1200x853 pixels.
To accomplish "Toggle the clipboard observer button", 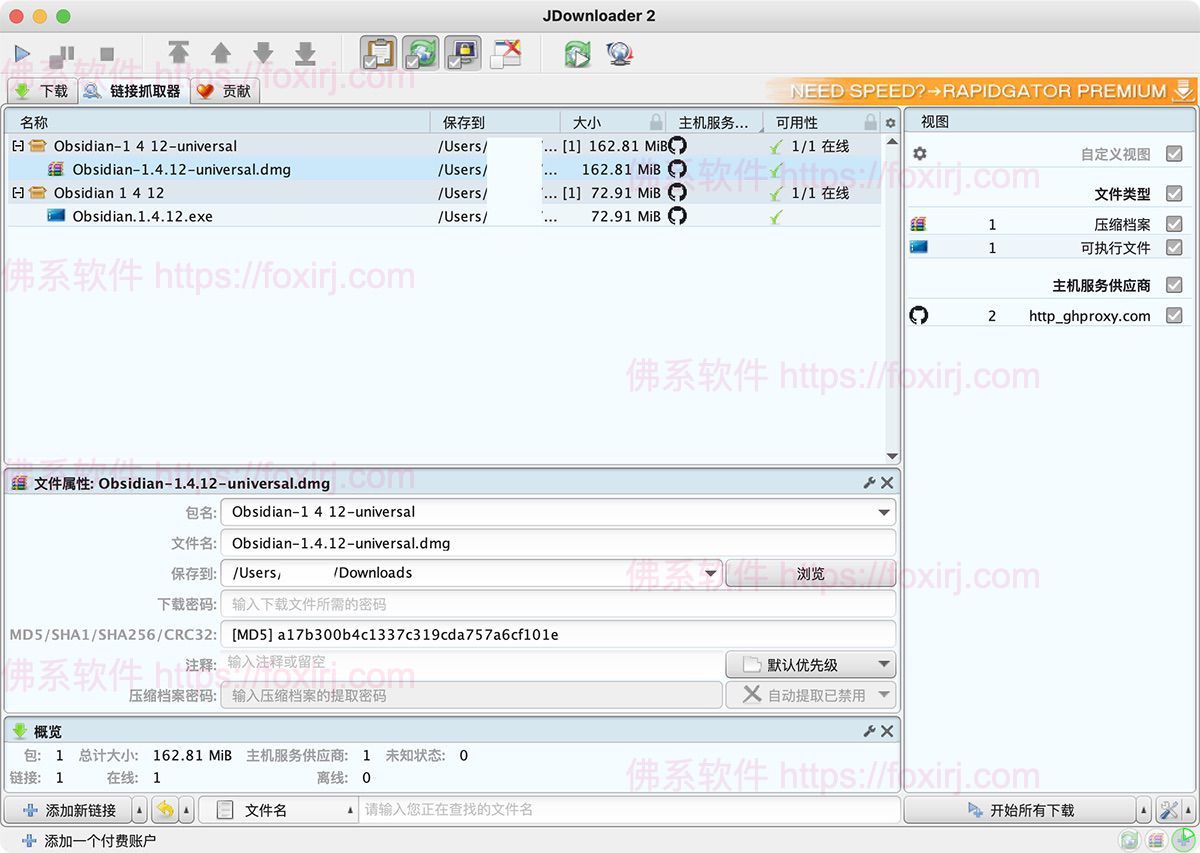I will 377,54.
